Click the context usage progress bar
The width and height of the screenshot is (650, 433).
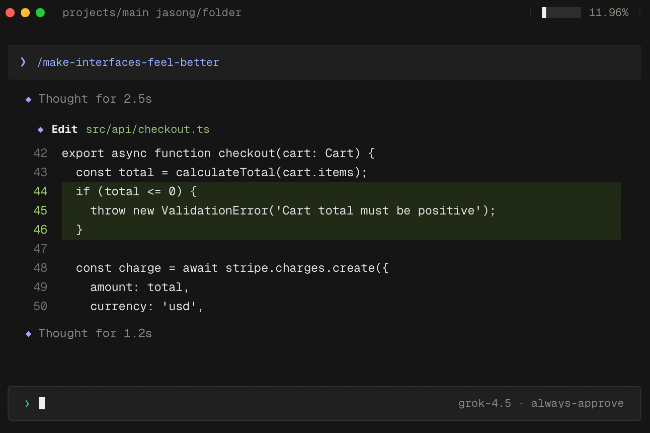tap(561, 12)
